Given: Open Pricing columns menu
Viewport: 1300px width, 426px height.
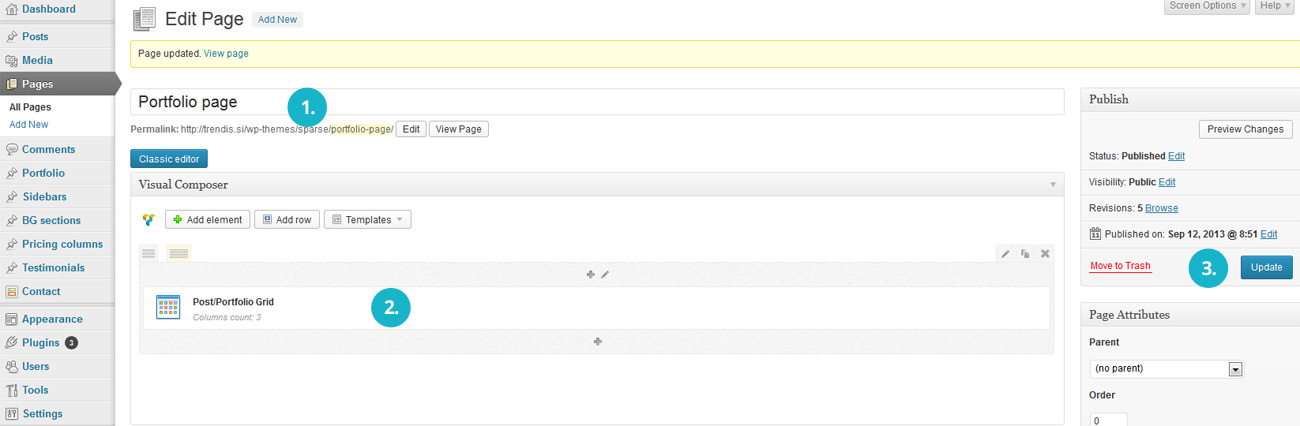Looking at the screenshot, I should (62, 244).
